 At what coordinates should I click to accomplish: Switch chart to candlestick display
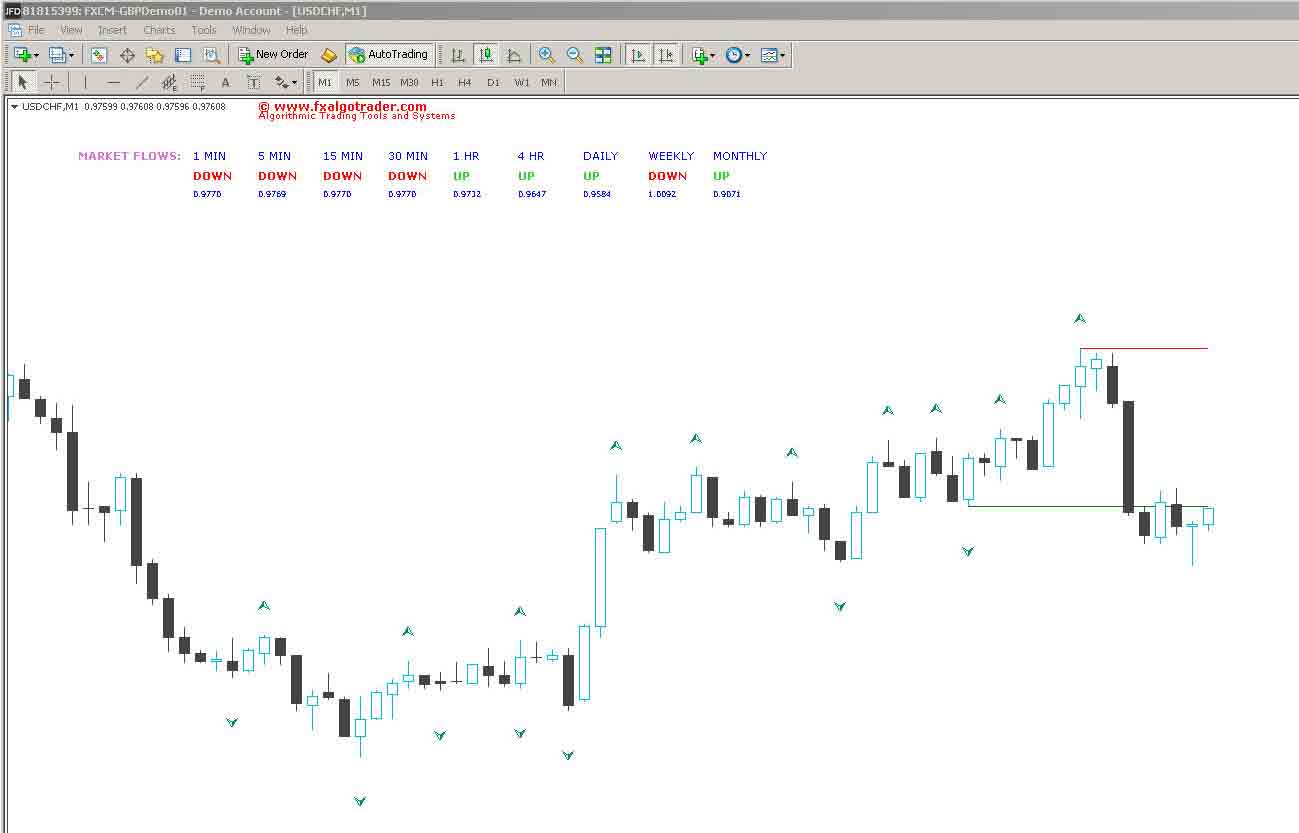(x=486, y=55)
